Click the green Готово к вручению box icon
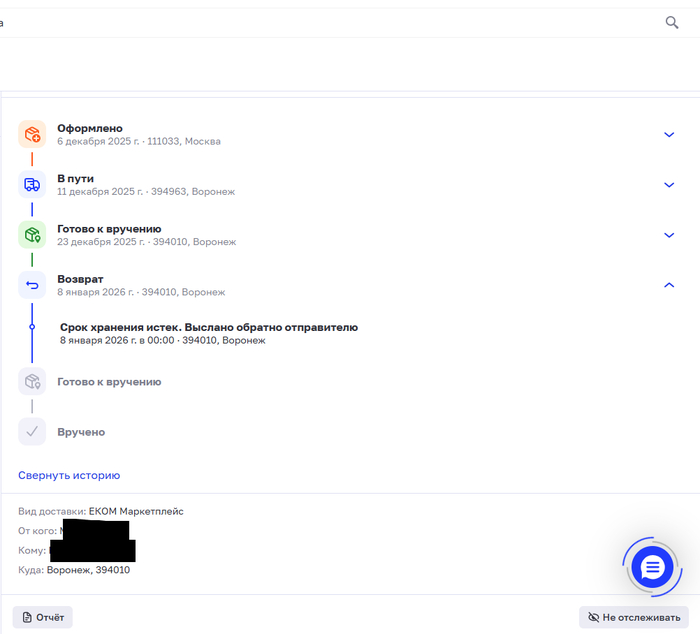The width and height of the screenshot is (700, 634). (32, 235)
